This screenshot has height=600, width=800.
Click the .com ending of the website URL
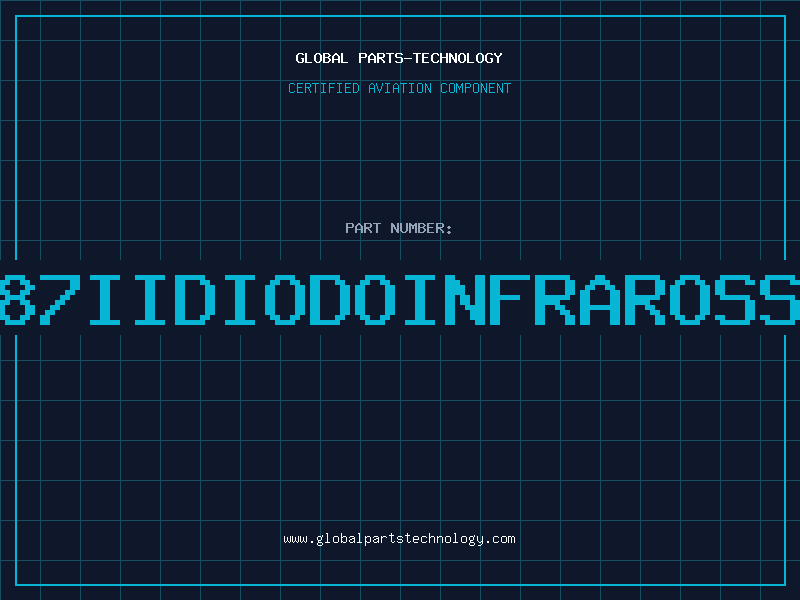[499, 539]
